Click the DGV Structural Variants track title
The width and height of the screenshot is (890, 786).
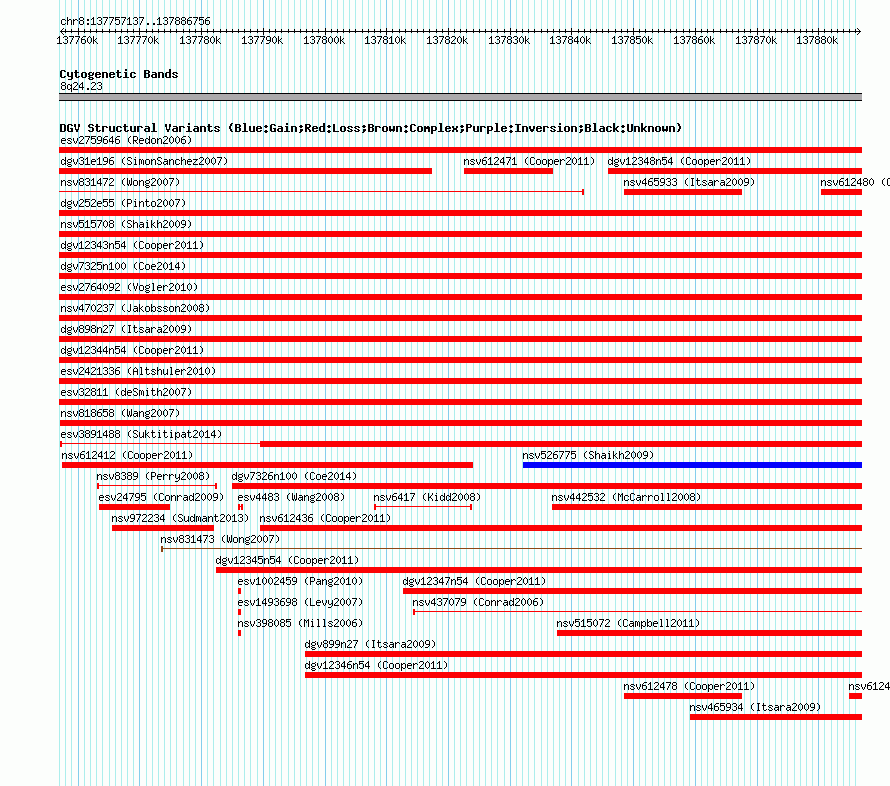point(370,128)
